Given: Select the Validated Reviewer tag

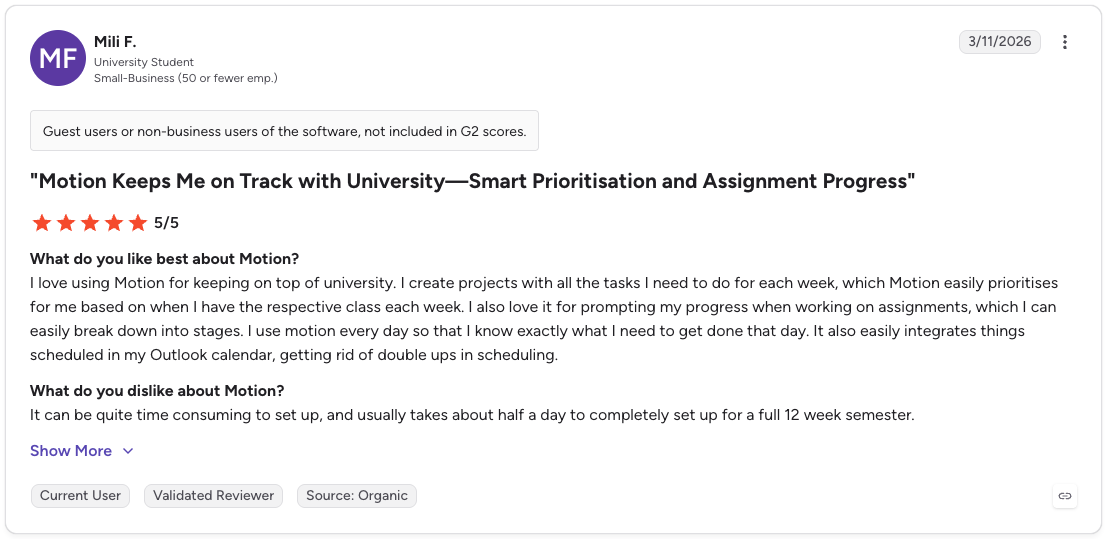Looking at the screenshot, I should (x=213, y=496).
